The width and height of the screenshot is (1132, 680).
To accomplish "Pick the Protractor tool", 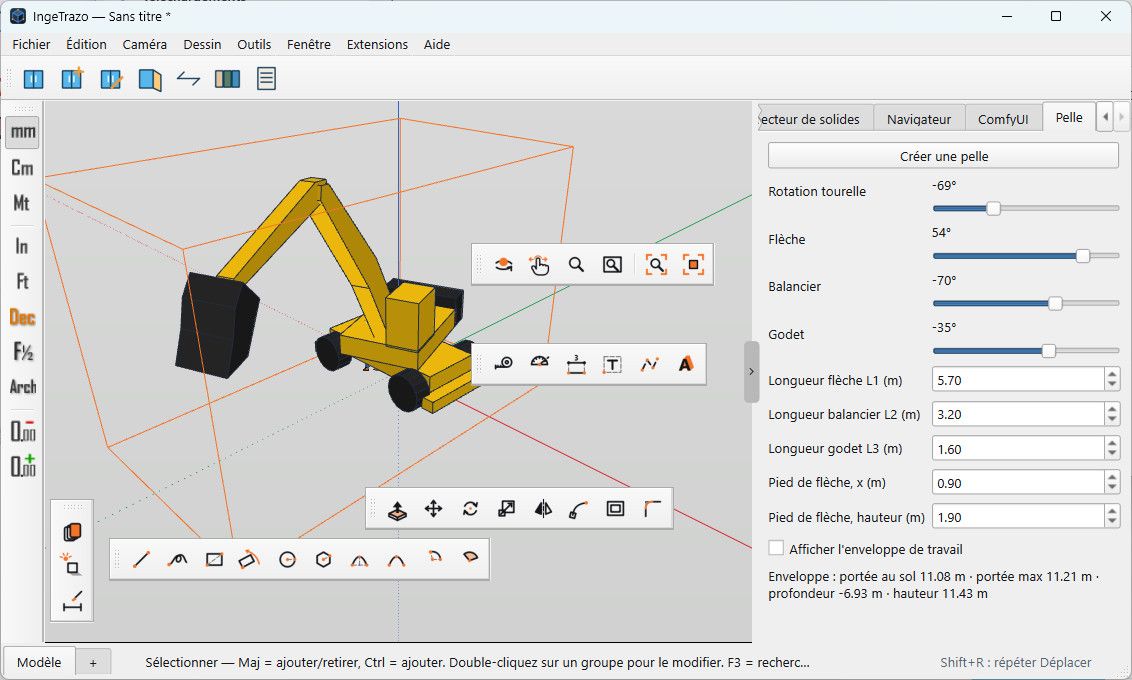I will pos(539,364).
